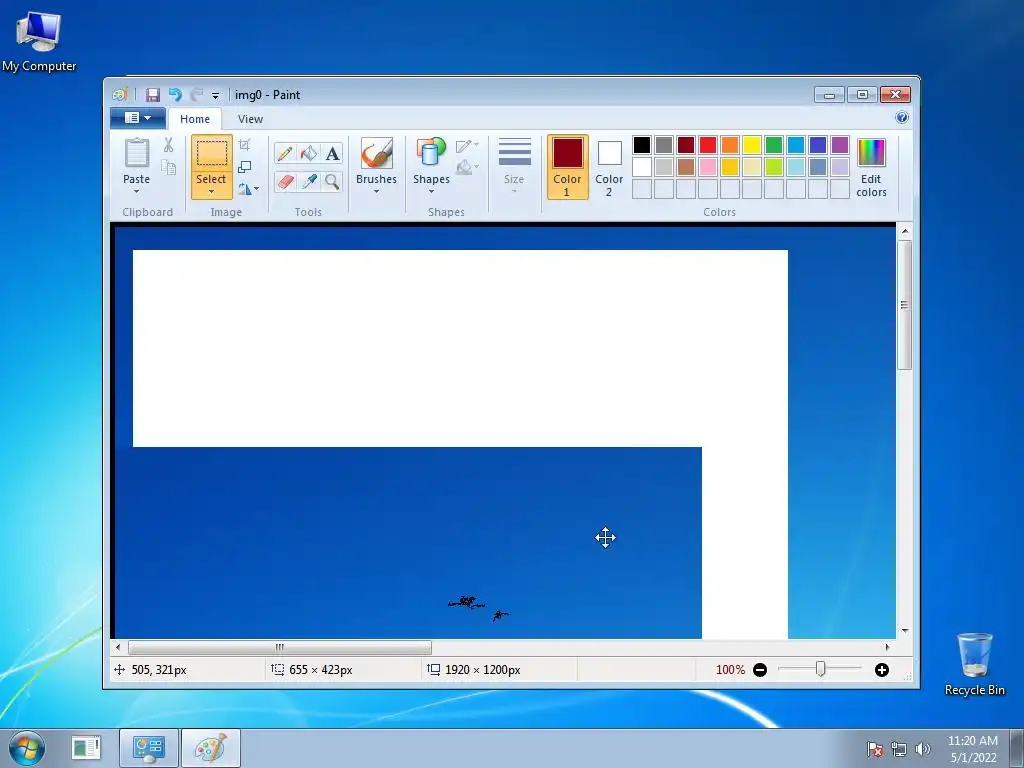Click the zoom in plus button

(882, 670)
